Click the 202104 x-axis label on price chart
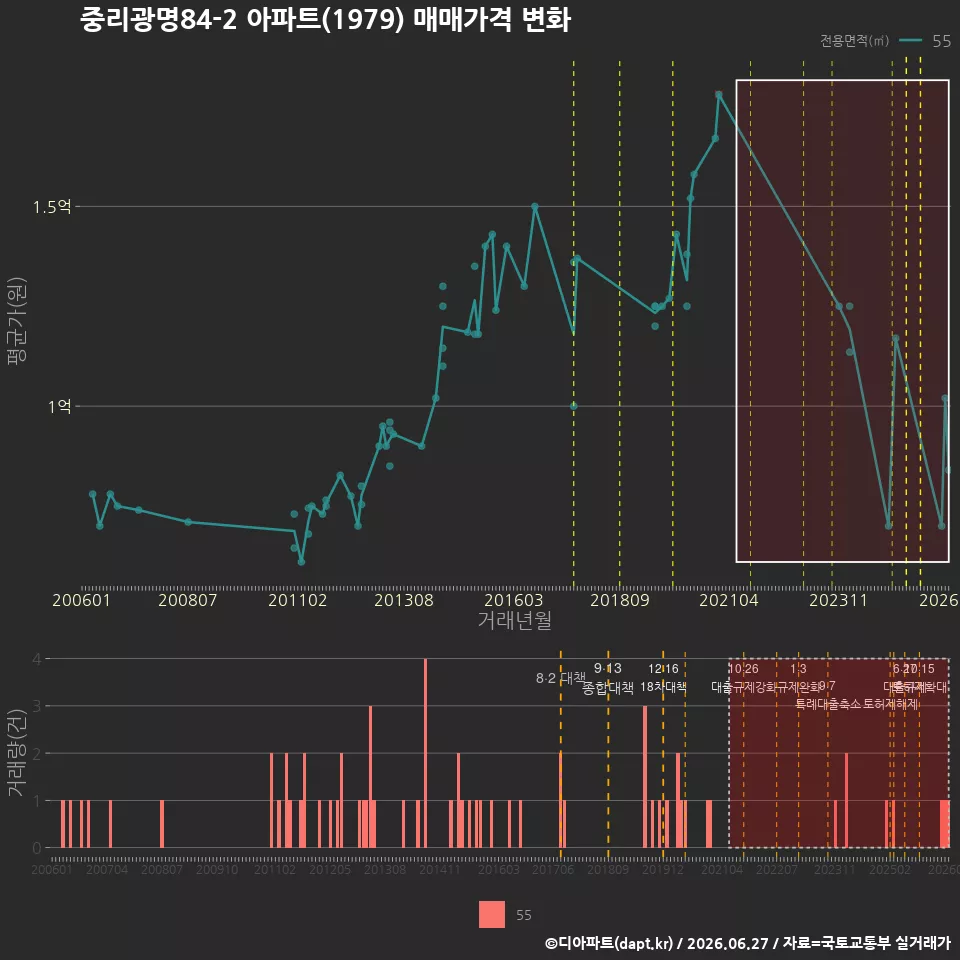The height and width of the screenshot is (960, 960). (729, 600)
